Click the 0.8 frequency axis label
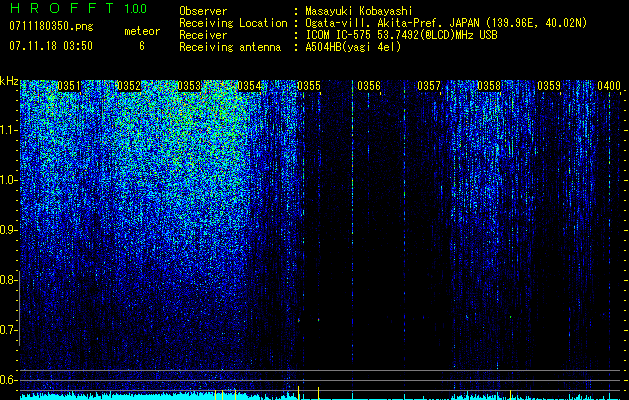This screenshot has height=400, width=629. point(7,280)
